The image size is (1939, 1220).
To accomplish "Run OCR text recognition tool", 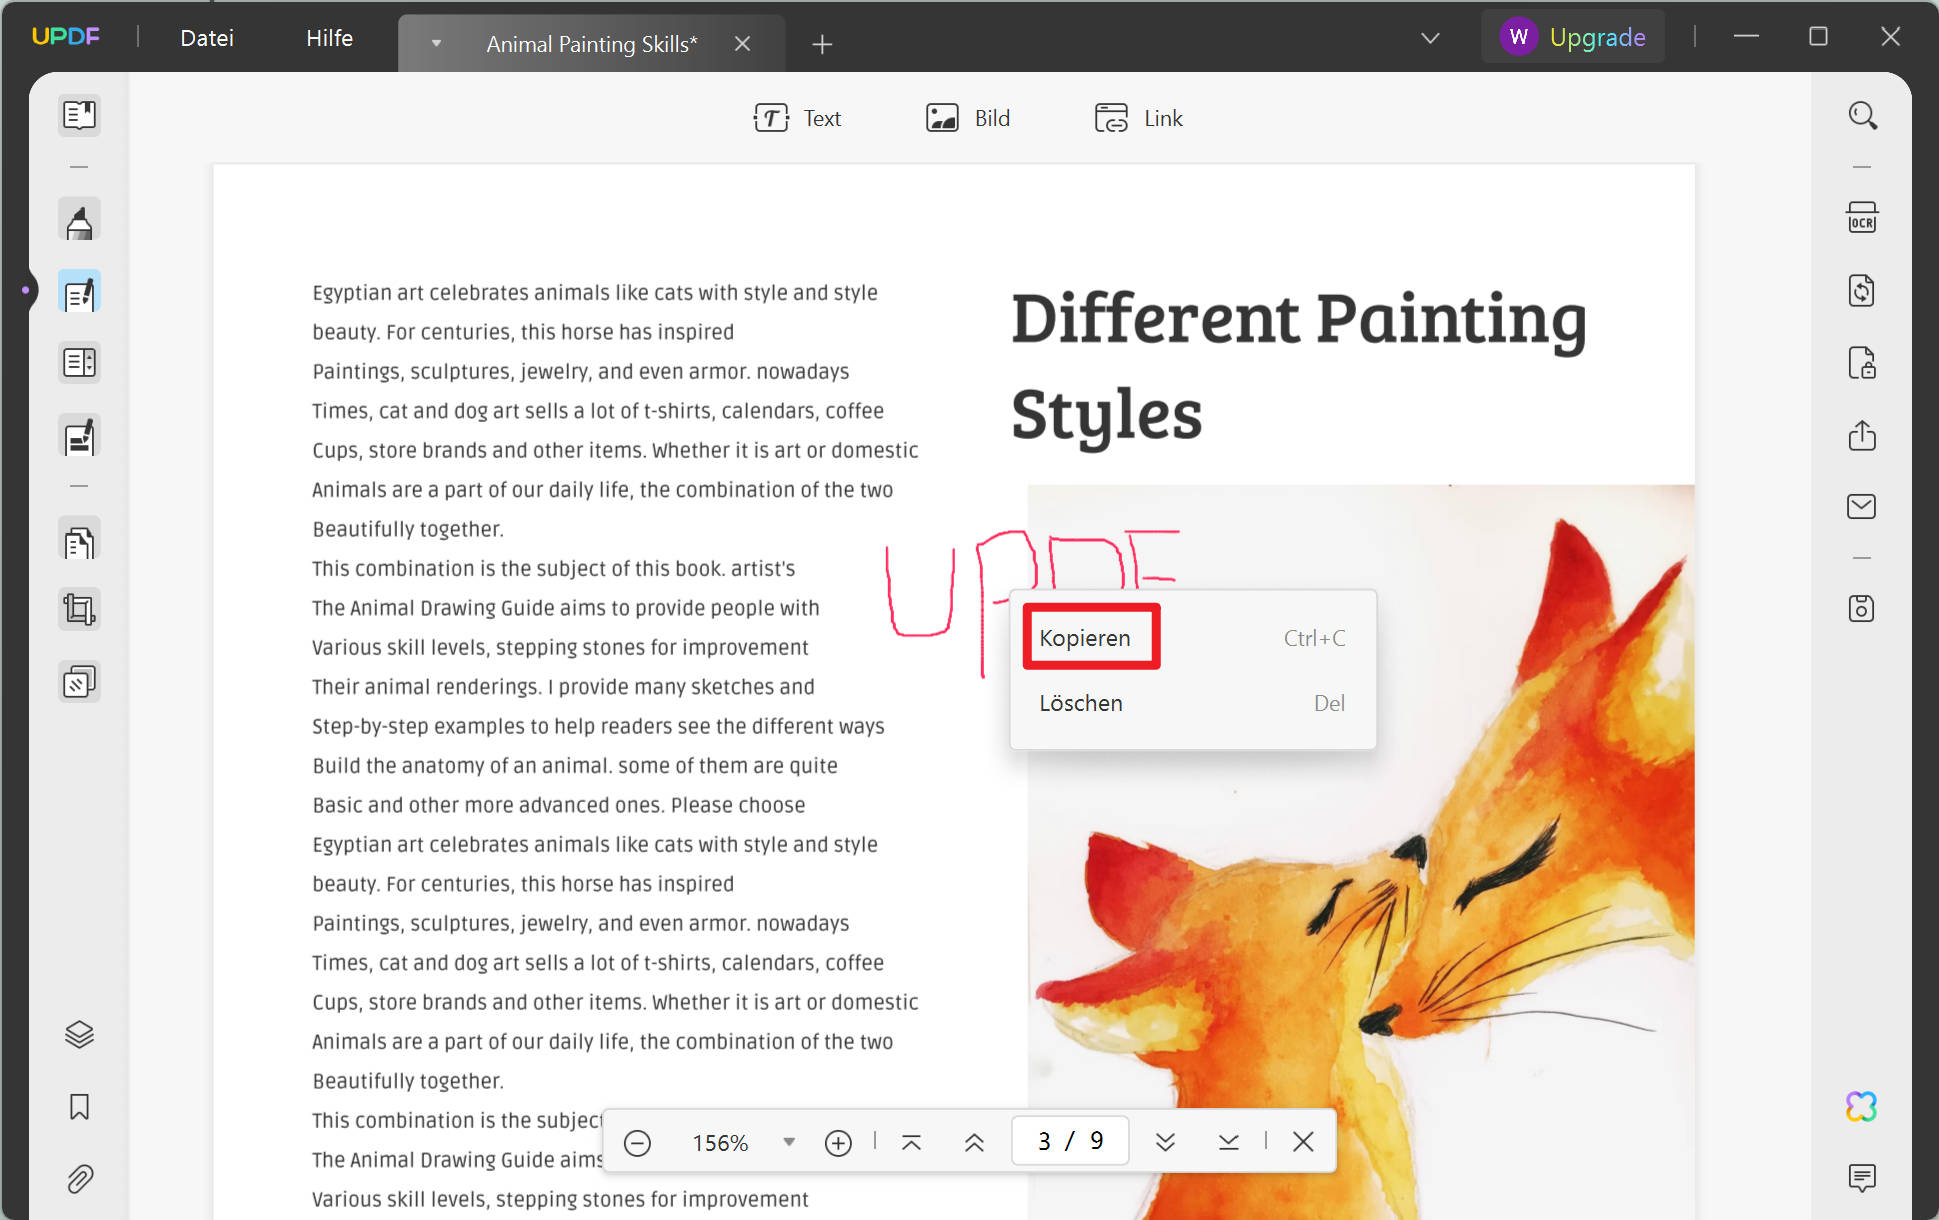I will [x=1862, y=218].
